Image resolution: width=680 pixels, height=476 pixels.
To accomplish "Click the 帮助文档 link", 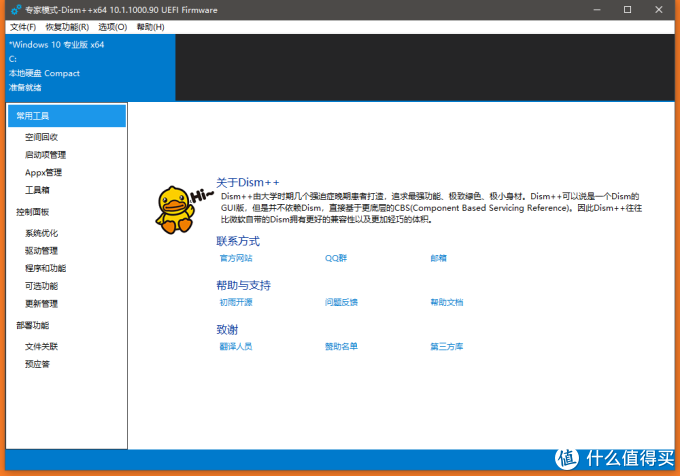I will (447, 303).
